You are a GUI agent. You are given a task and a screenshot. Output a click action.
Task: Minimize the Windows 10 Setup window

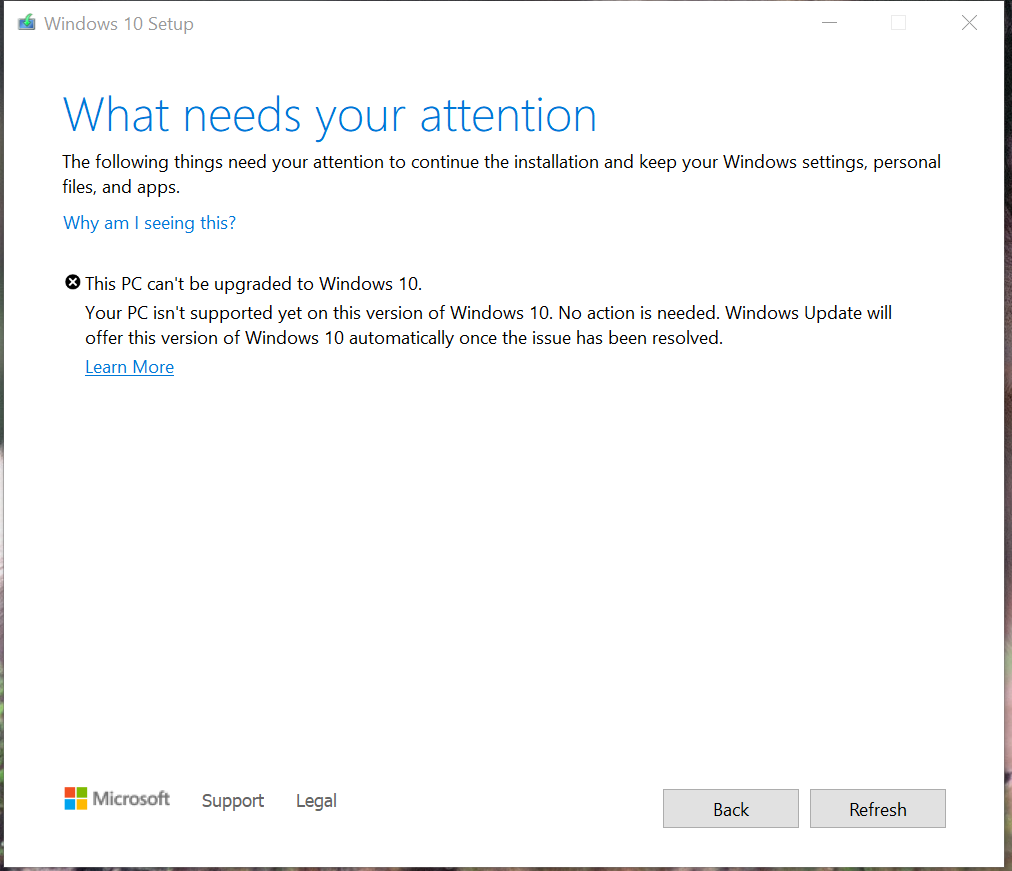(829, 23)
